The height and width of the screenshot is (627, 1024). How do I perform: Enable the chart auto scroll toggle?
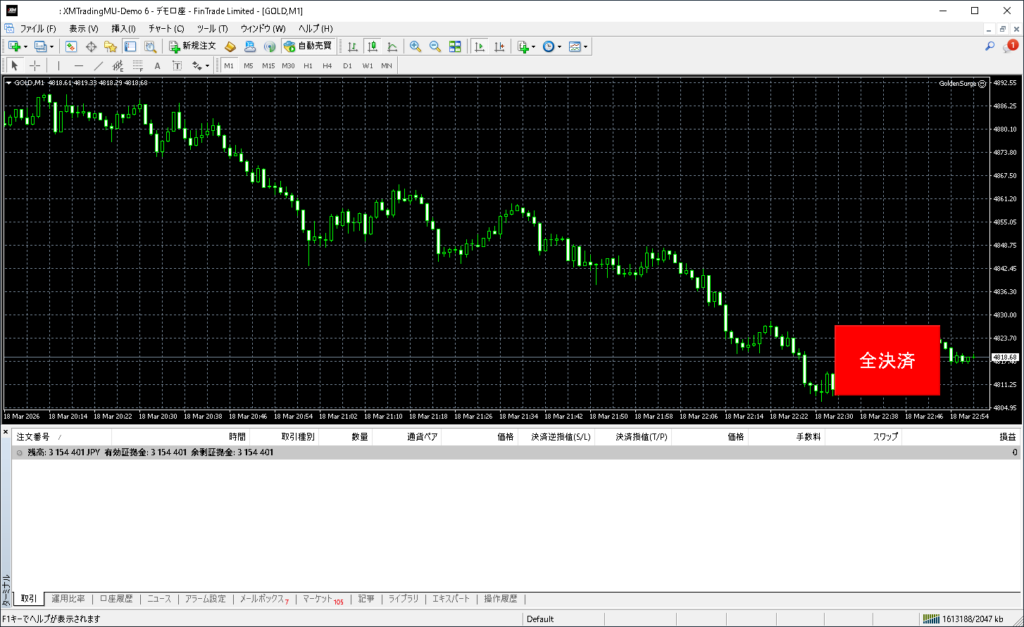pyautogui.click(x=480, y=46)
